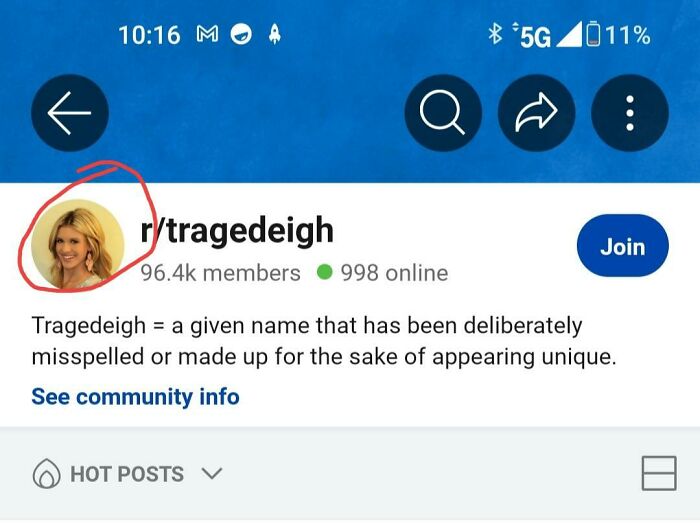The width and height of the screenshot is (700, 528).
Task: Tap the r/tragedeigh community title
Action: pyautogui.click(x=237, y=230)
